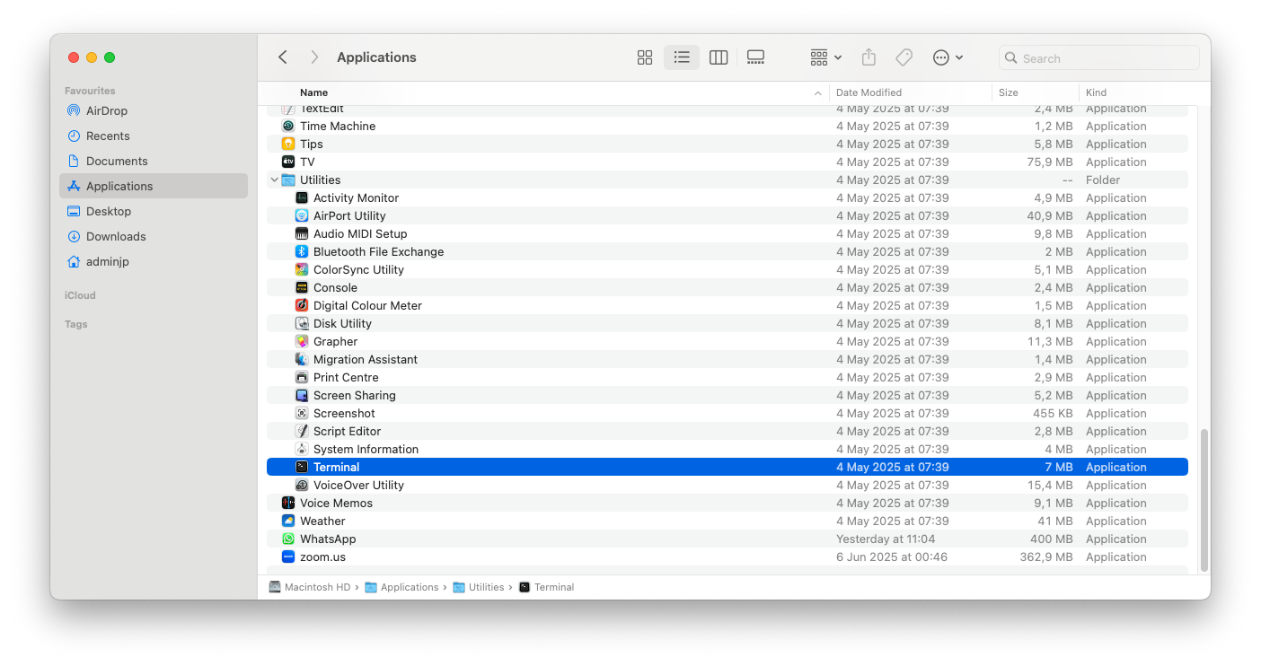Click the Tips app icon

coord(288,144)
